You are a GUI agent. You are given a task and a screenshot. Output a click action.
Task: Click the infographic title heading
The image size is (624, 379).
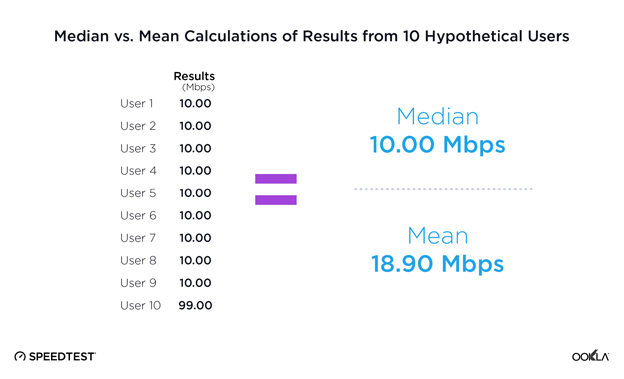point(312,36)
